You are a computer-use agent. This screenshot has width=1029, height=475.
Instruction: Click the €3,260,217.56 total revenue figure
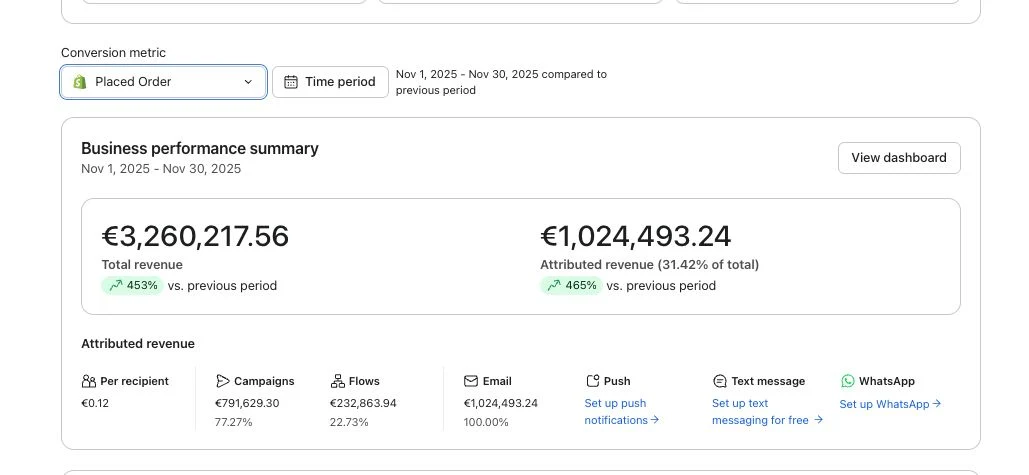click(x=195, y=236)
